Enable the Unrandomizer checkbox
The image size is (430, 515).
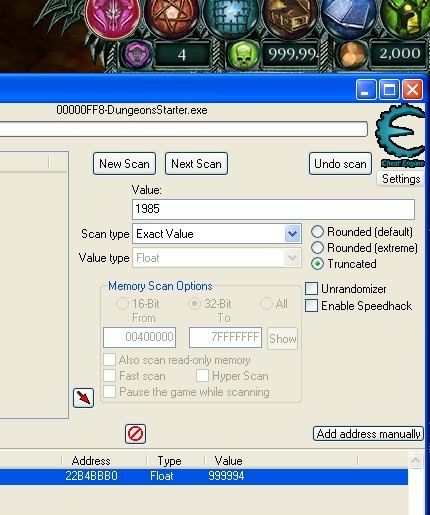[x=311, y=289]
